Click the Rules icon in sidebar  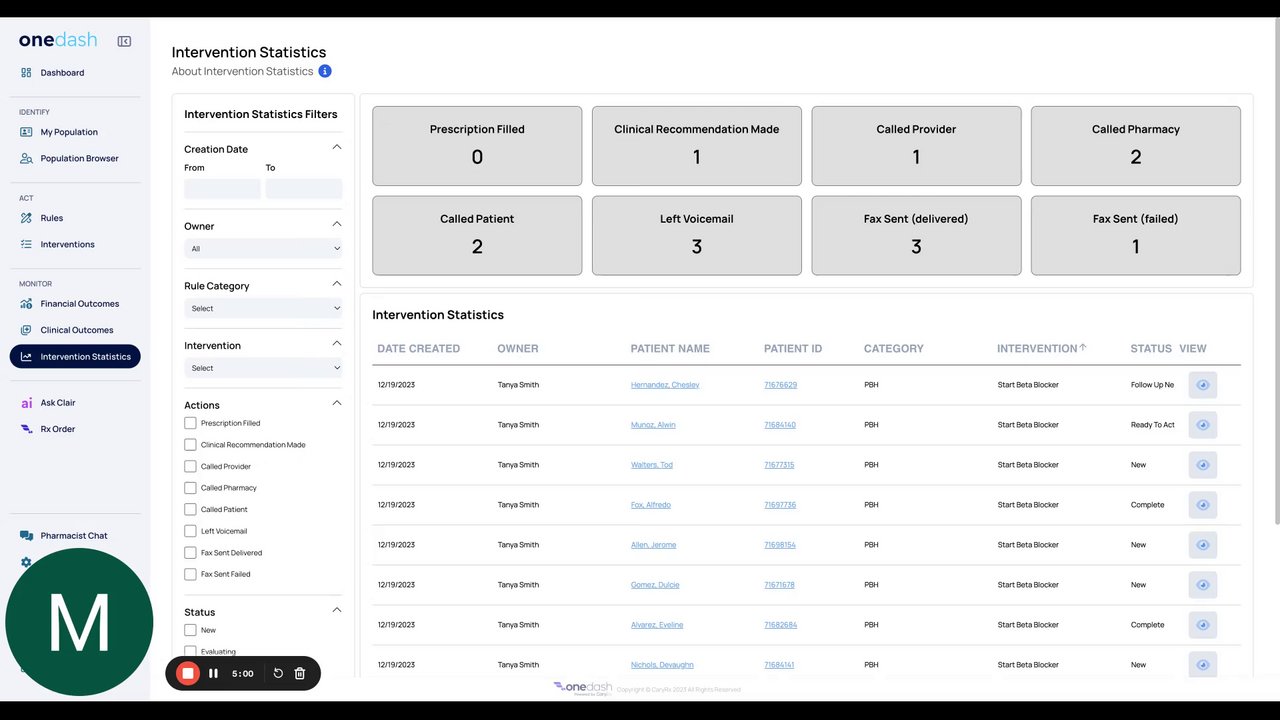[26, 218]
